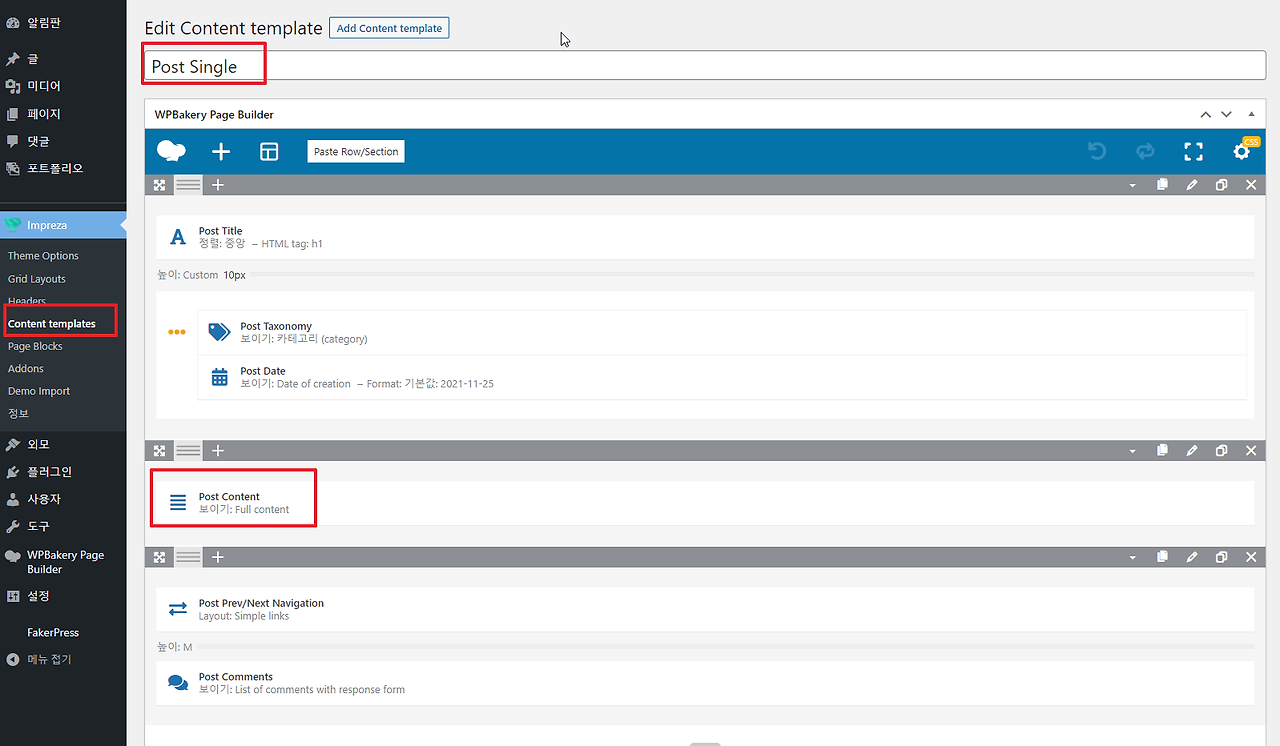Clone the Post Prev/Next Navigation row
Image resolution: width=1280 pixels, height=746 pixels.
(x=1221, y=557)
